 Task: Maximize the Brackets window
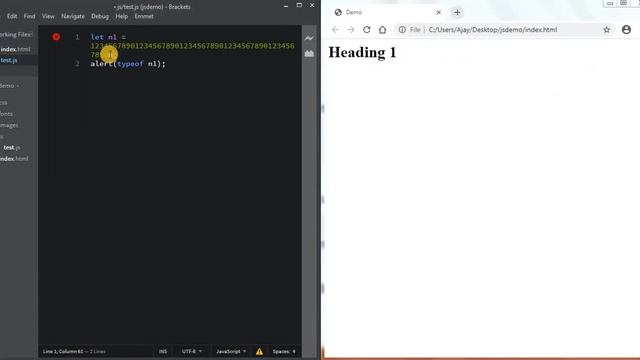pyautogui.click(x=299, y=5)
